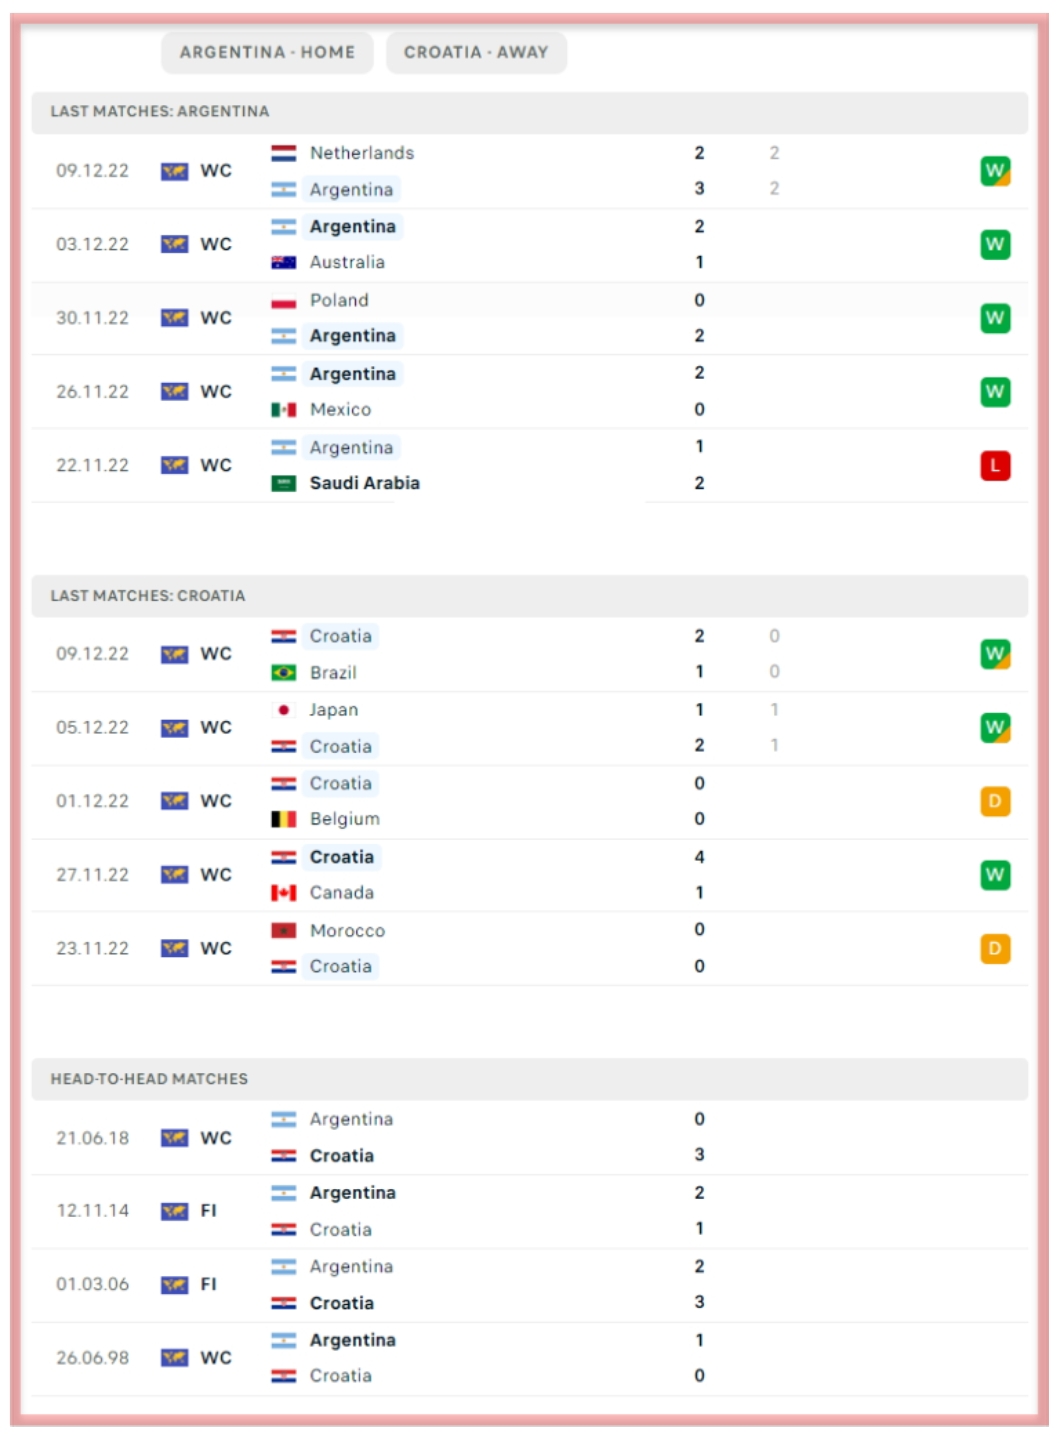This screenshot has height=1435, width=1057.
Task: Click the win badge for Croatia vs Canada
Action: coord(995,875)
